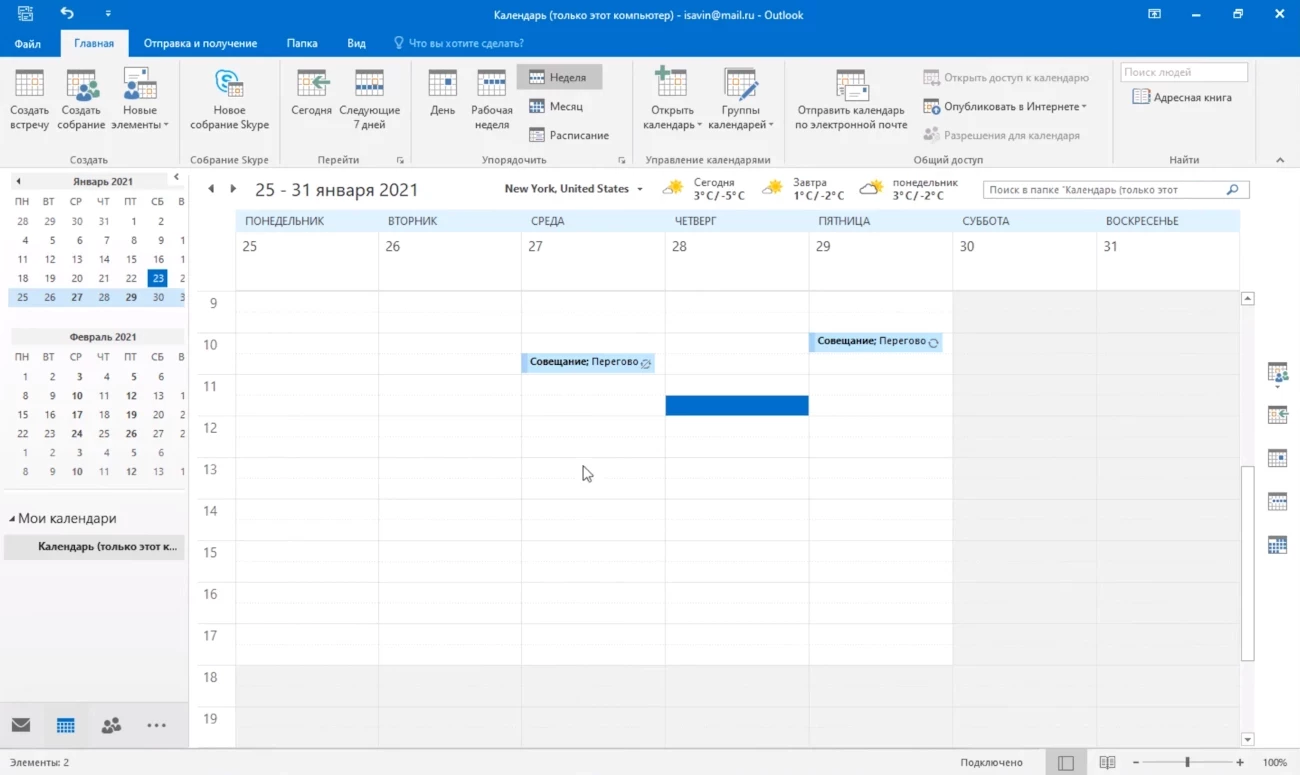Image resolution: width=1300 pixels, height=775 pixels.
Task: Open the Адресная книга
Action: 1182,97
